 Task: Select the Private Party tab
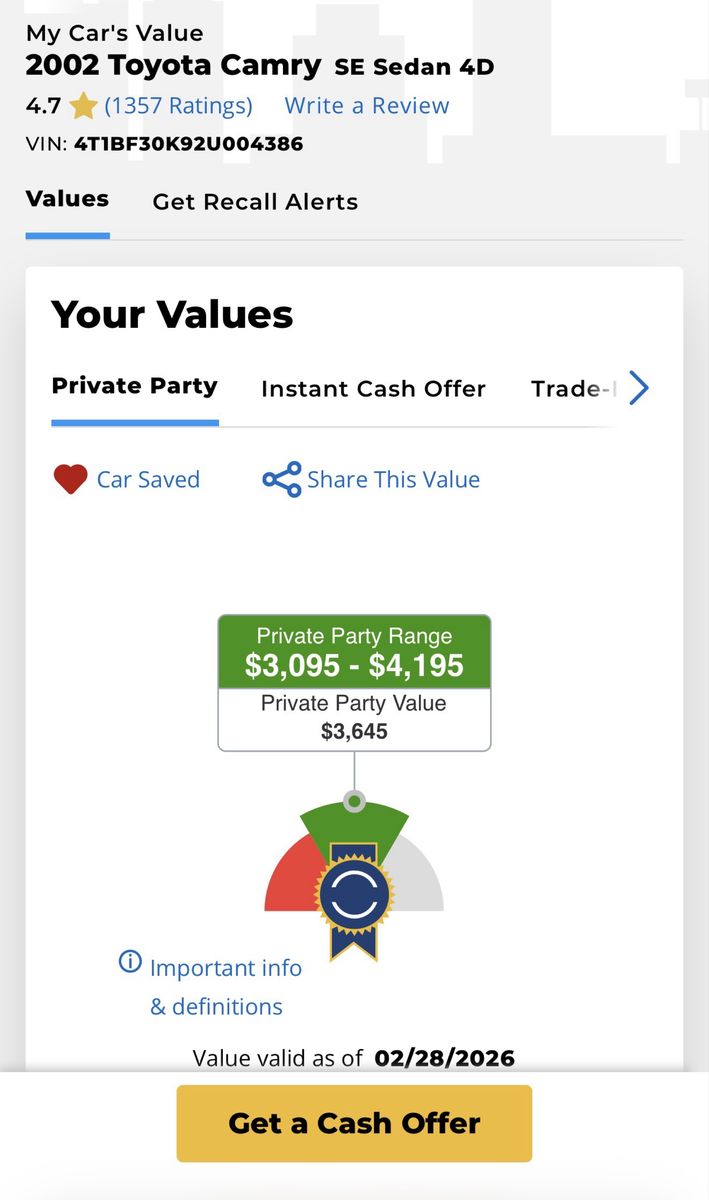(x=134, y=386)
